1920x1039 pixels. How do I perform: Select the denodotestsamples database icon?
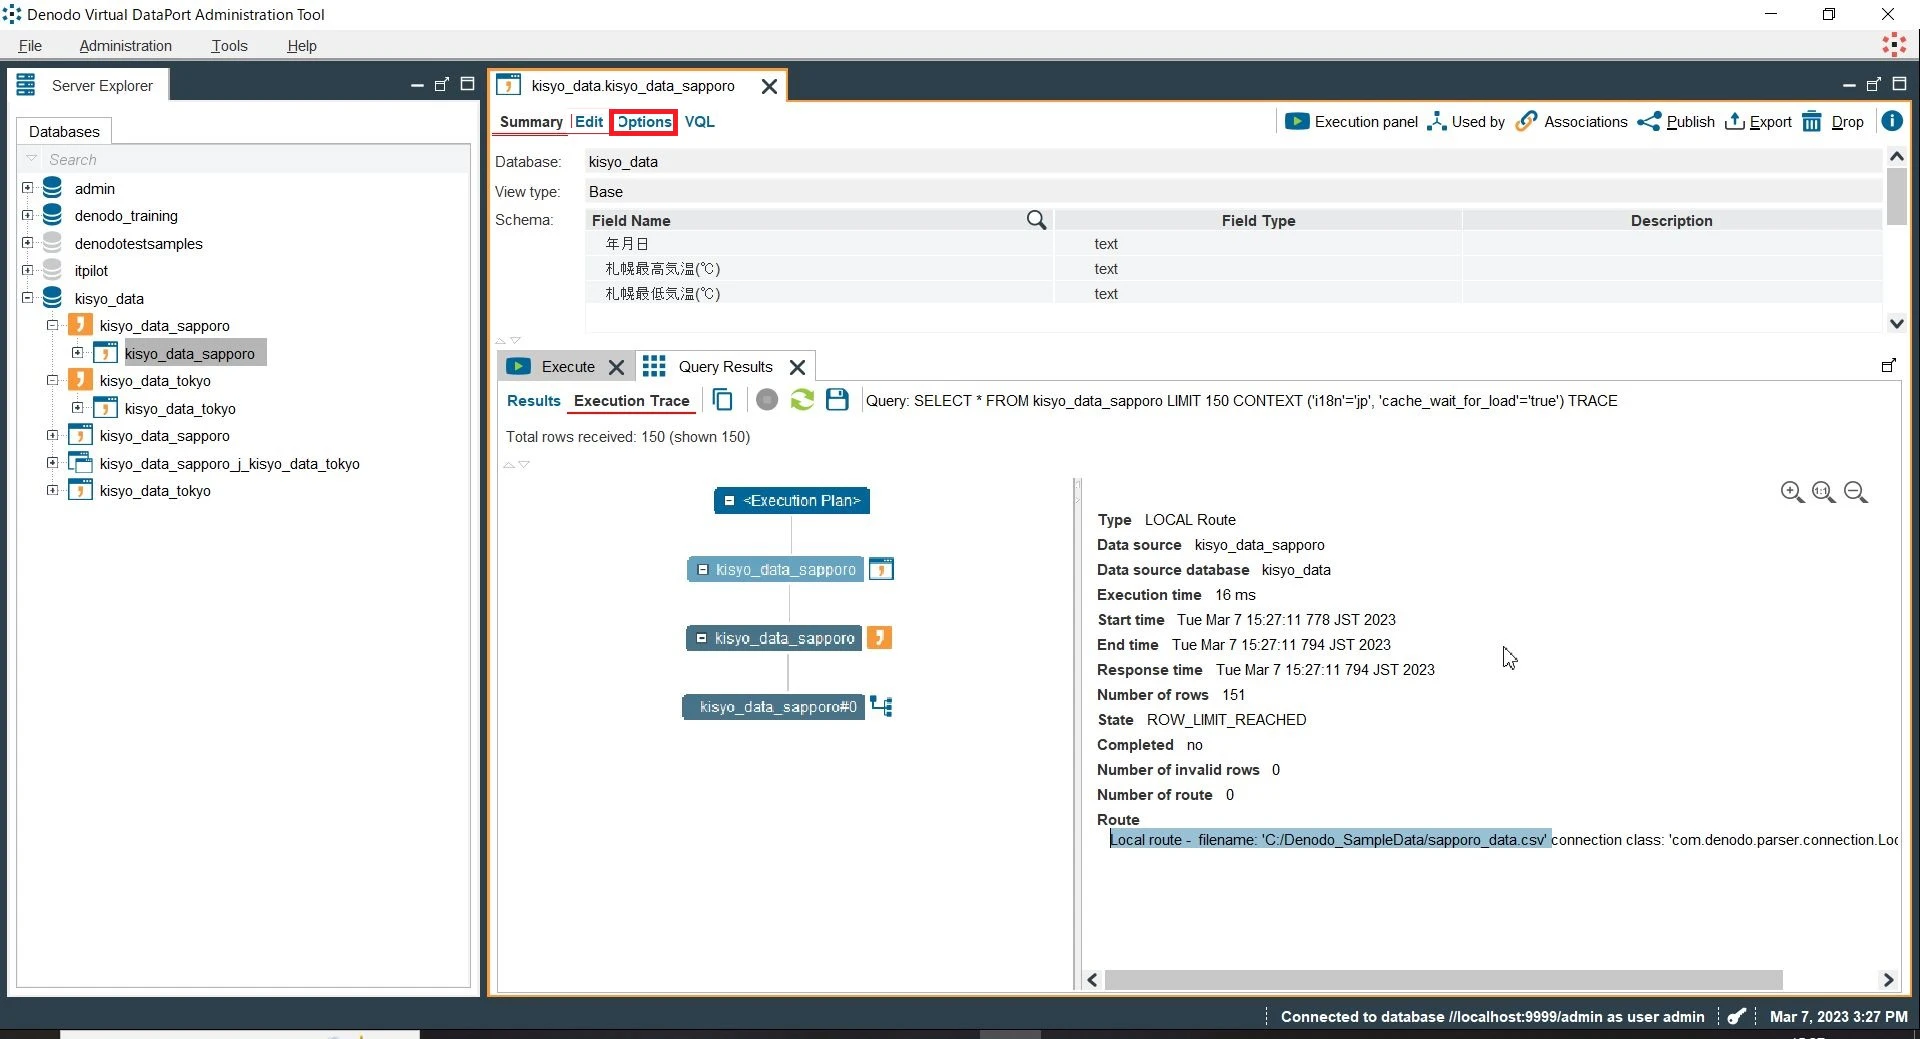coord(53,243)
